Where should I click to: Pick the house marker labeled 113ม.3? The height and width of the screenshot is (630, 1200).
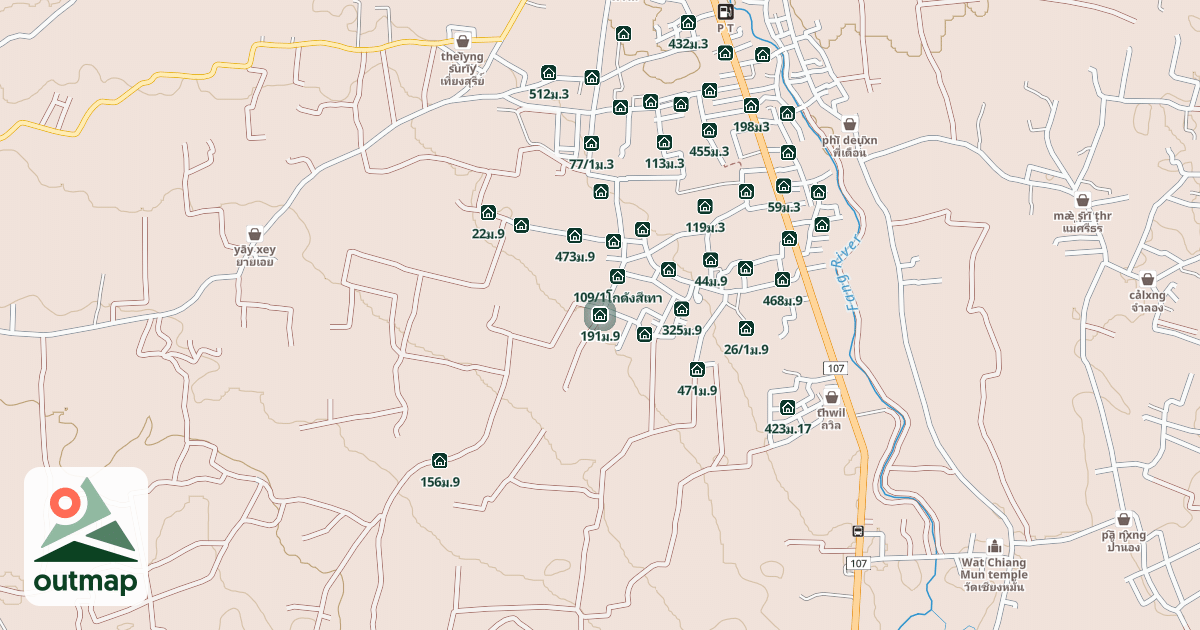pos(664,142)
